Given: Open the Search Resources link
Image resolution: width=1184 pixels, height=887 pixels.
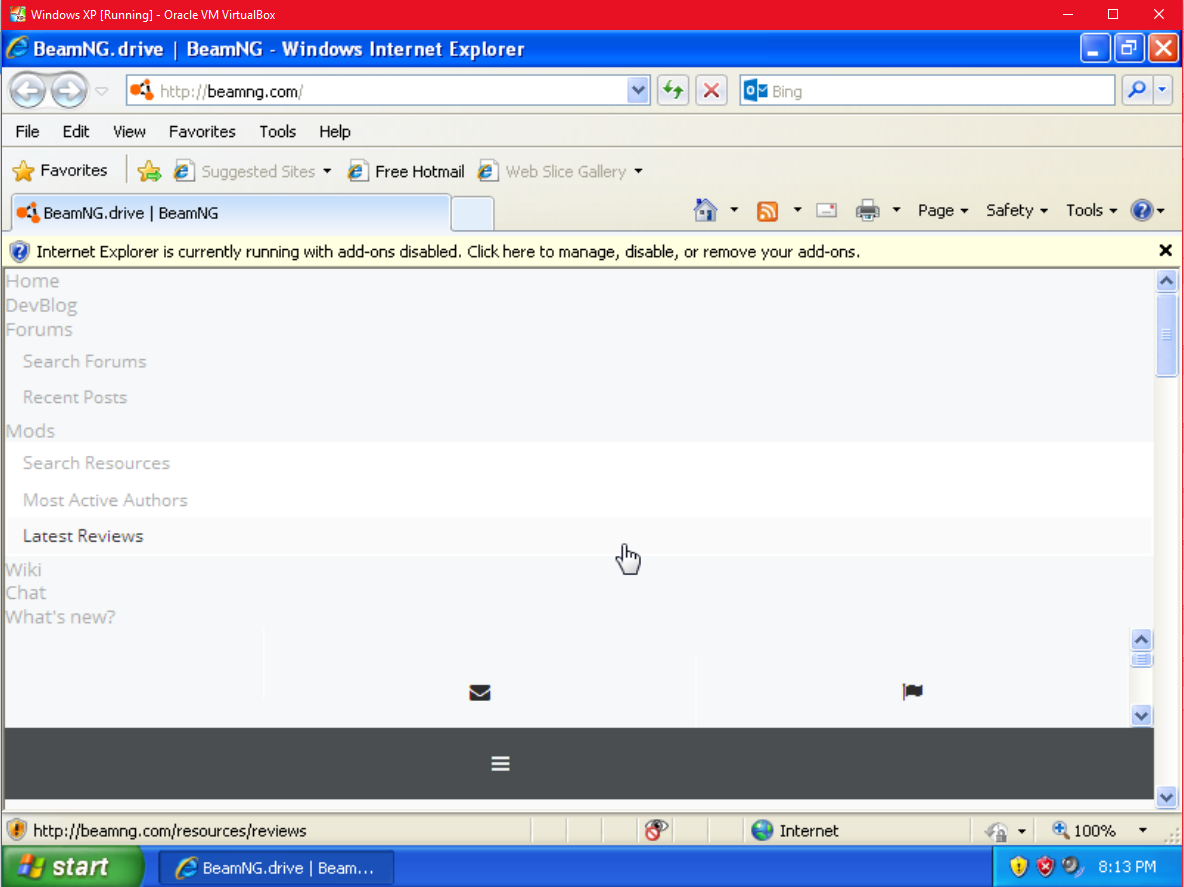Looking at the screenshot, I should click(x=96, y=463).
